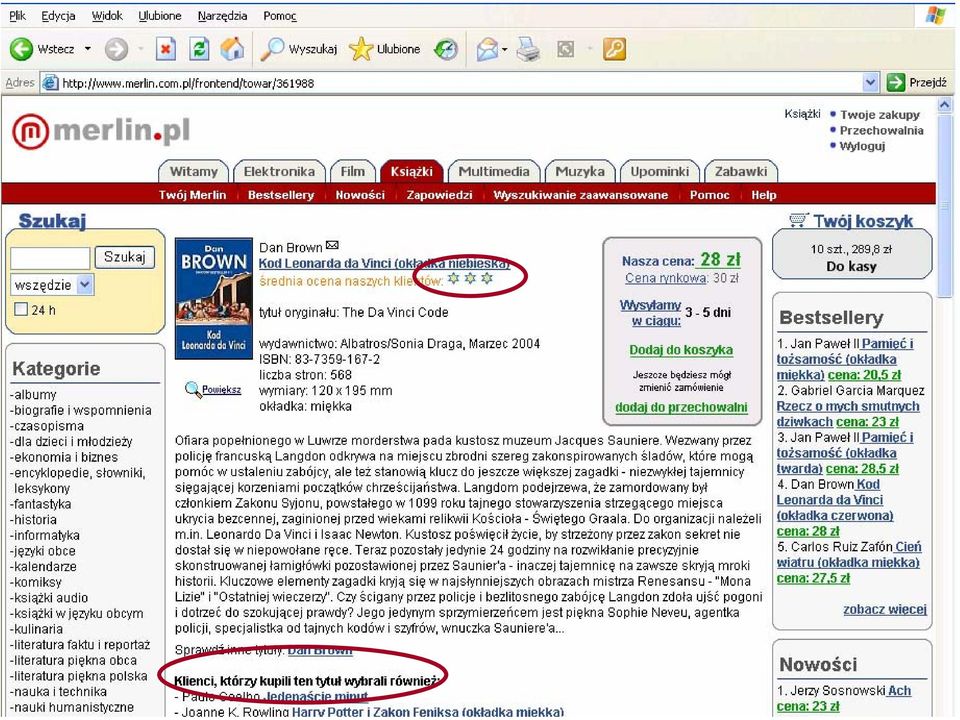Click Do kasy checkout button
This screenshot has height=720, width=960.
(x=851, y=266)
